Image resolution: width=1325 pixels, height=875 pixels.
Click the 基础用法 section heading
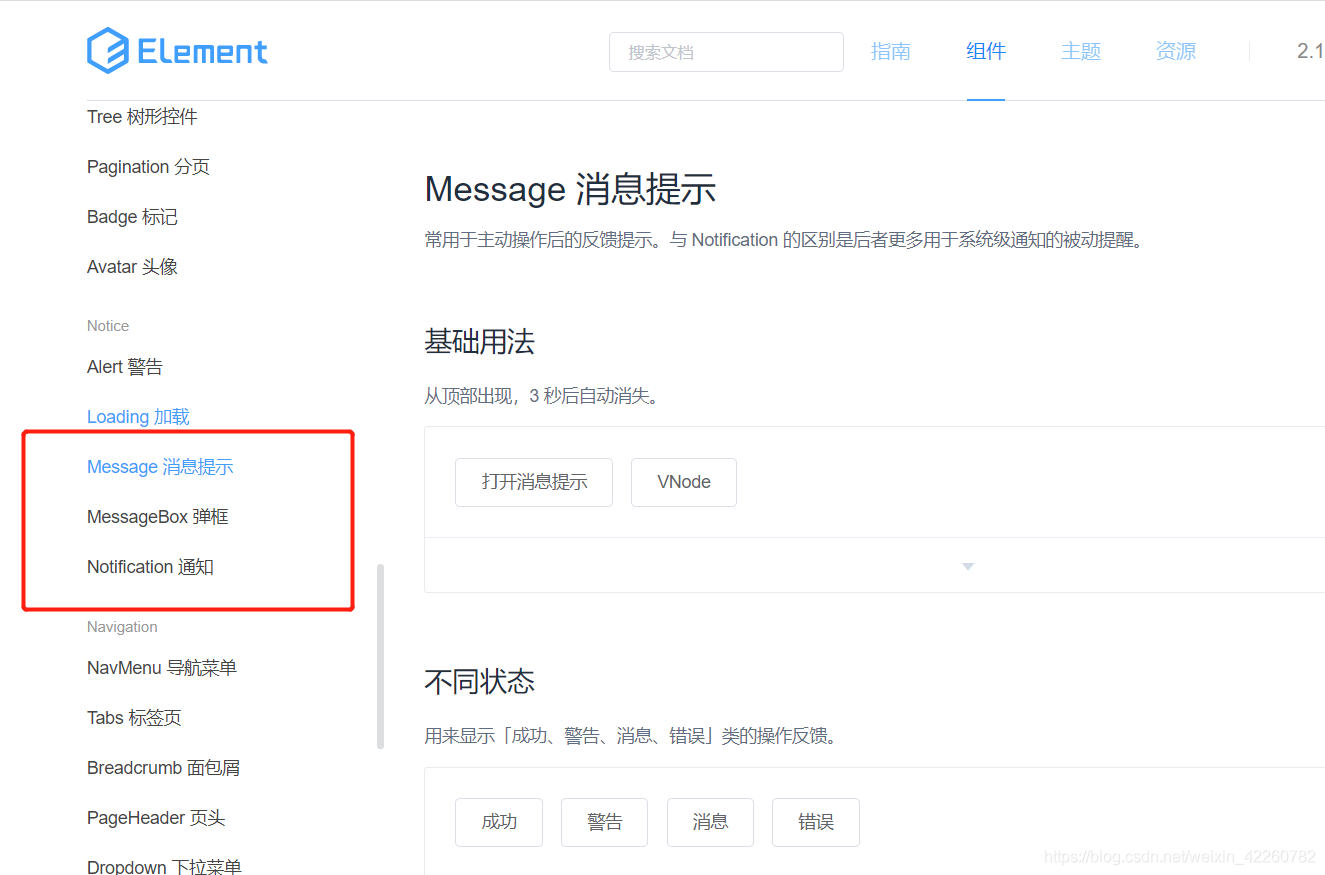480,342
